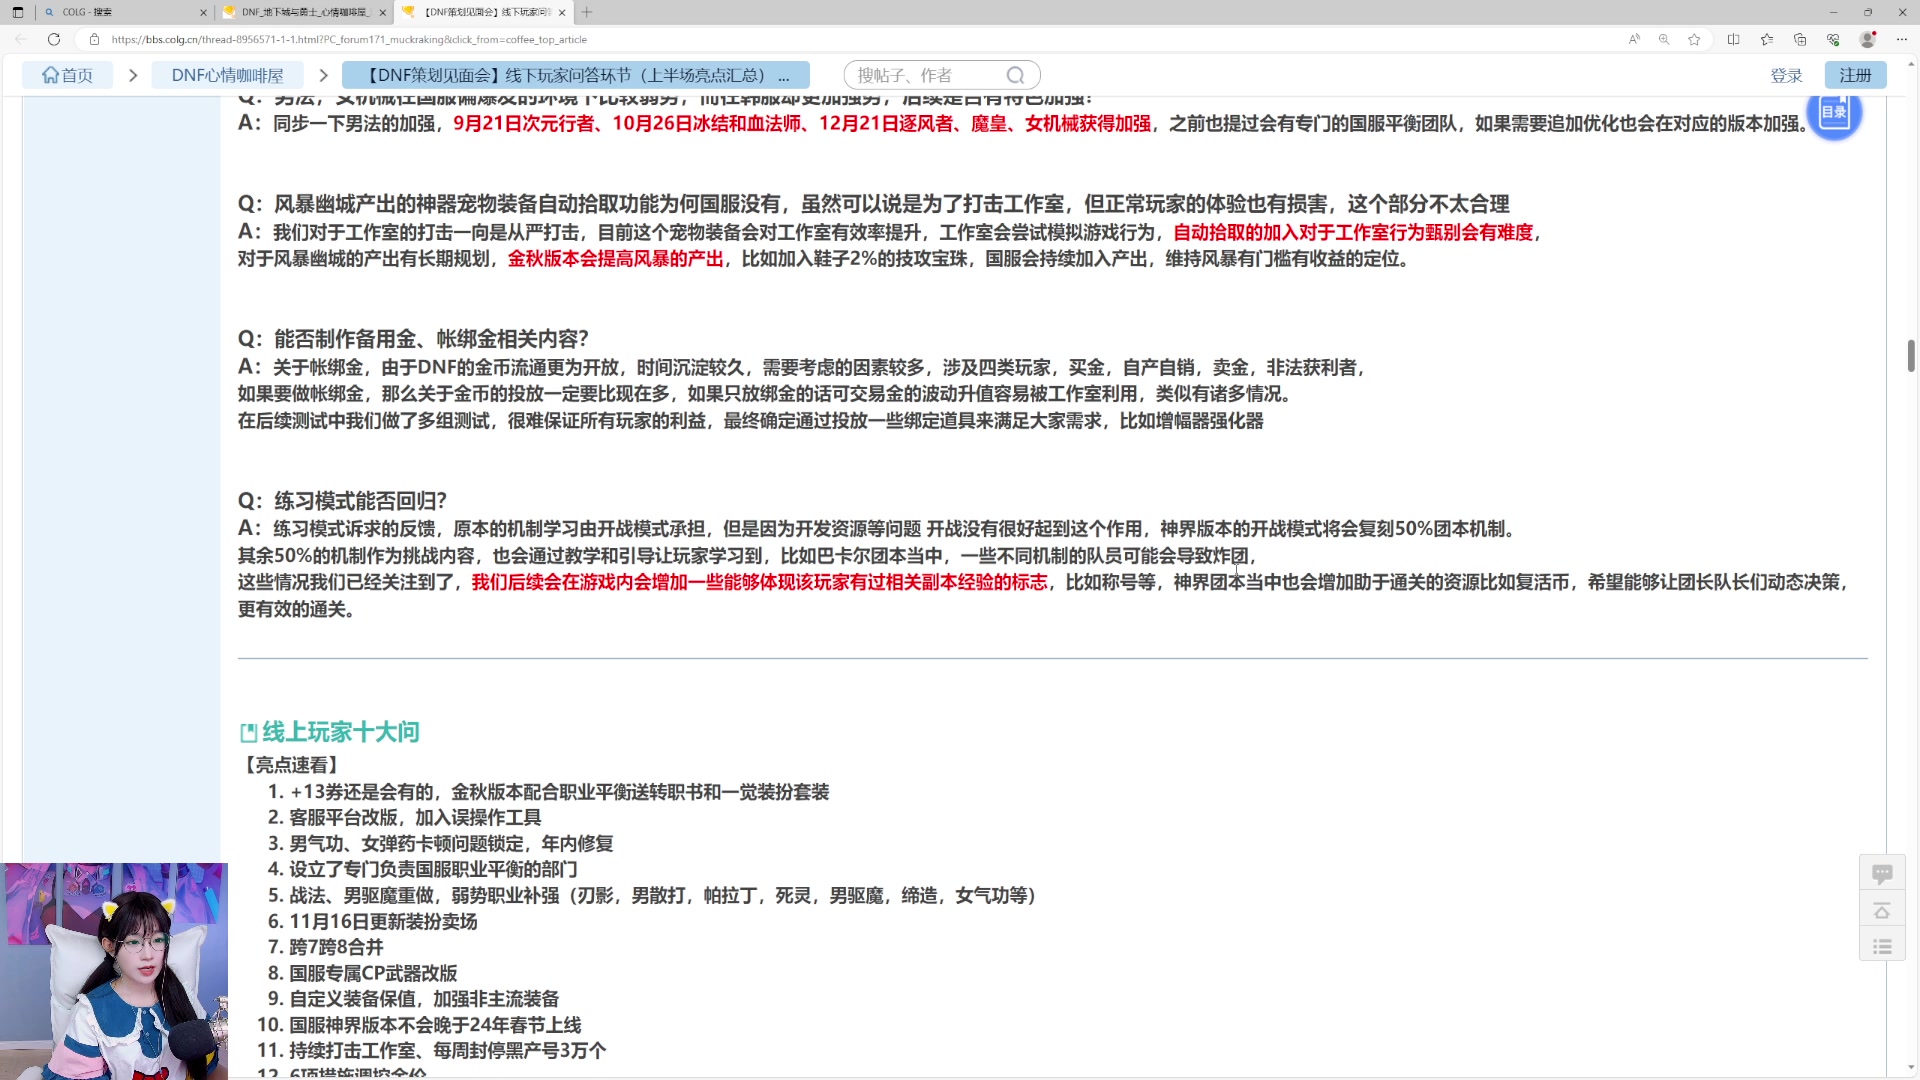Open browser essentials heart icon
Viewport: 1920px width, 1080px height.
pyautogui.click(x=1833, y=39)
